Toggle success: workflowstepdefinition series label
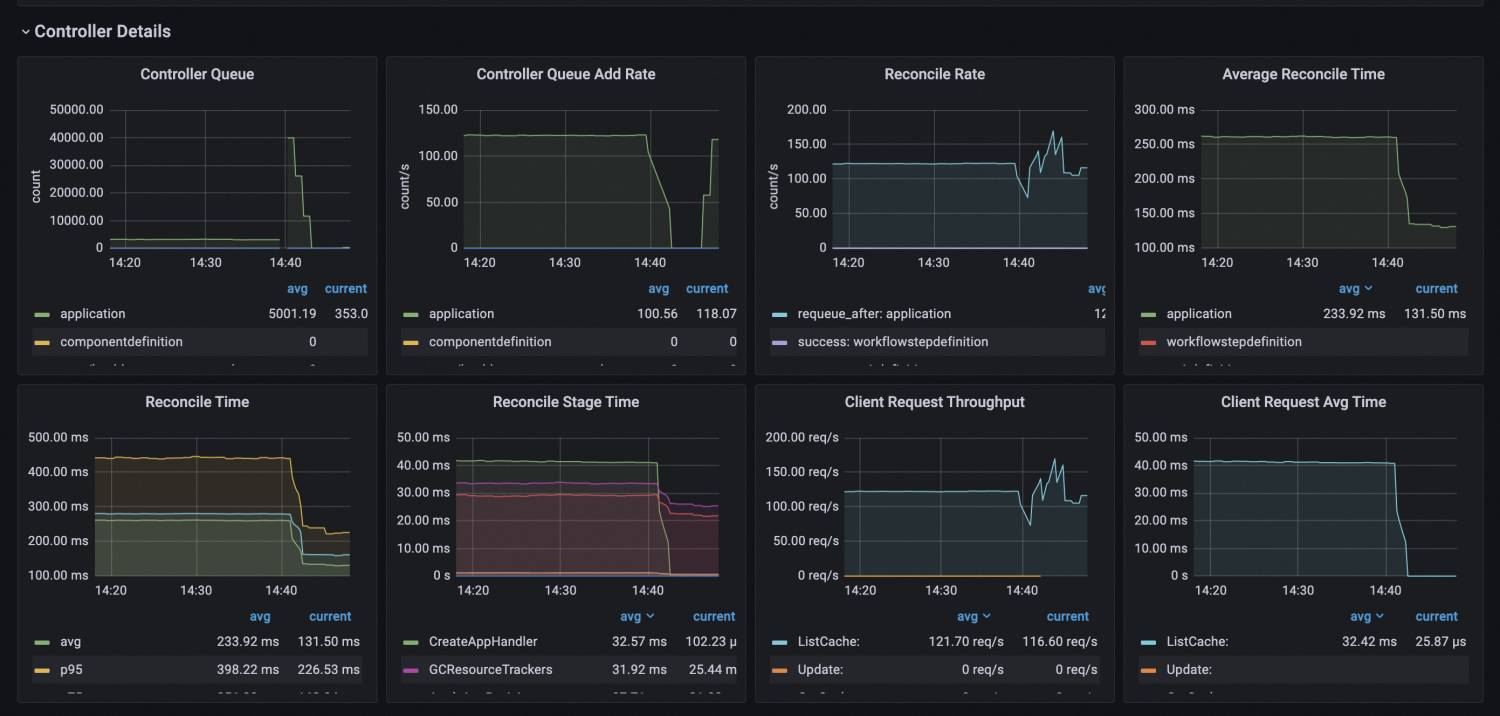Image resolution: width=1500 pixels, height=716 pixels. [x=893, y=342]
